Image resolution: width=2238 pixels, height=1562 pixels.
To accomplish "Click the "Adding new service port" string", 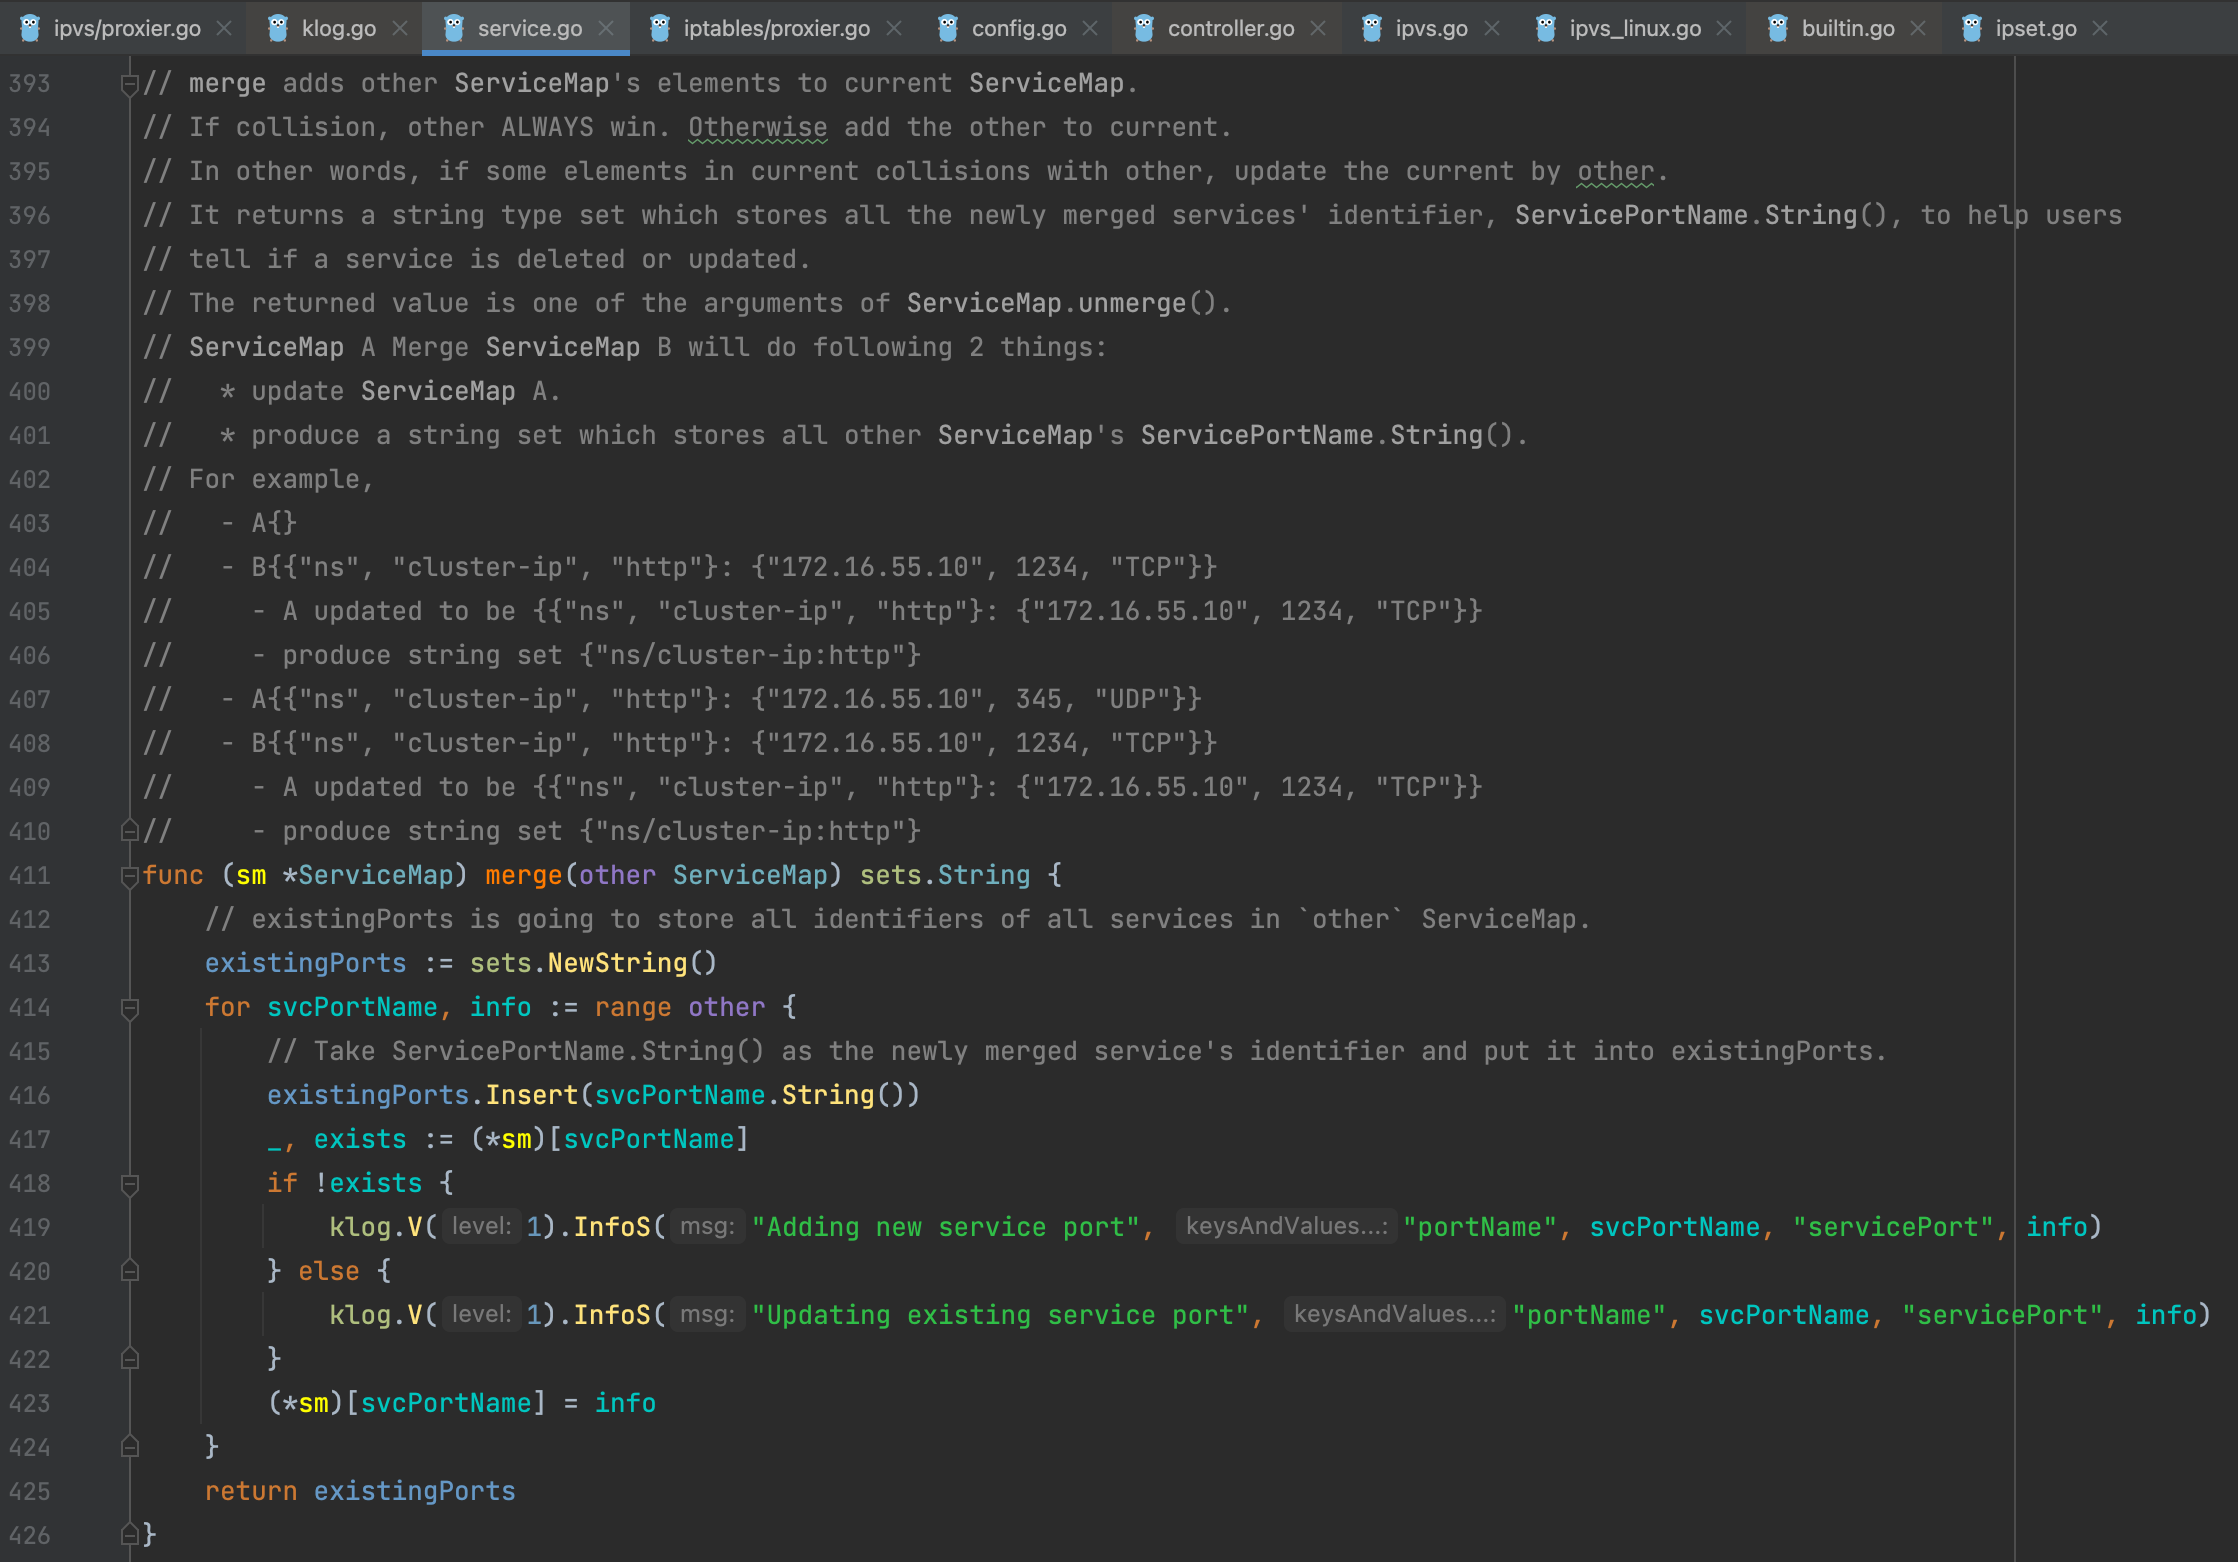I will click(945, 1227).
